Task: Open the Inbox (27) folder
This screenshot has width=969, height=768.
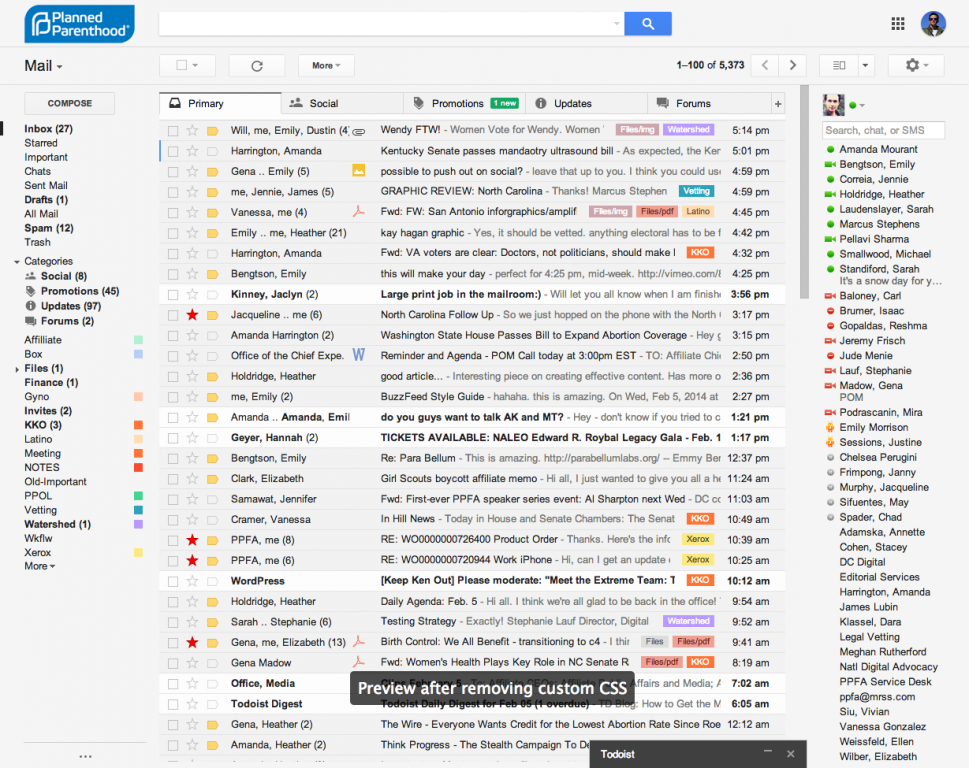Action: 48,129
